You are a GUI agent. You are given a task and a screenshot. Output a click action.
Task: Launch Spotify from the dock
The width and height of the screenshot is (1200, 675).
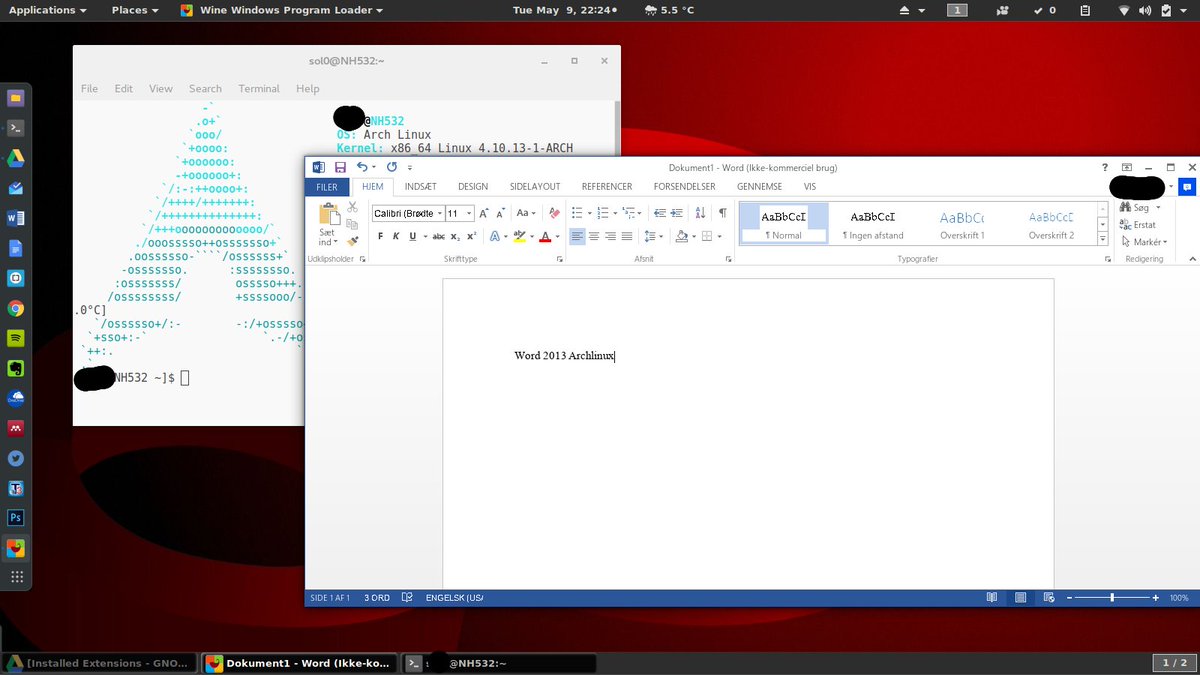coord(16,338)
